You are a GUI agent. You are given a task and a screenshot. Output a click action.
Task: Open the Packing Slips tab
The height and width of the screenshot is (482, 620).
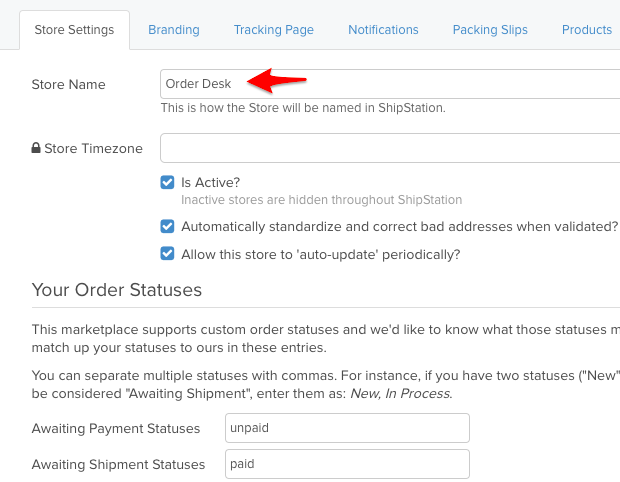point(490,30)
